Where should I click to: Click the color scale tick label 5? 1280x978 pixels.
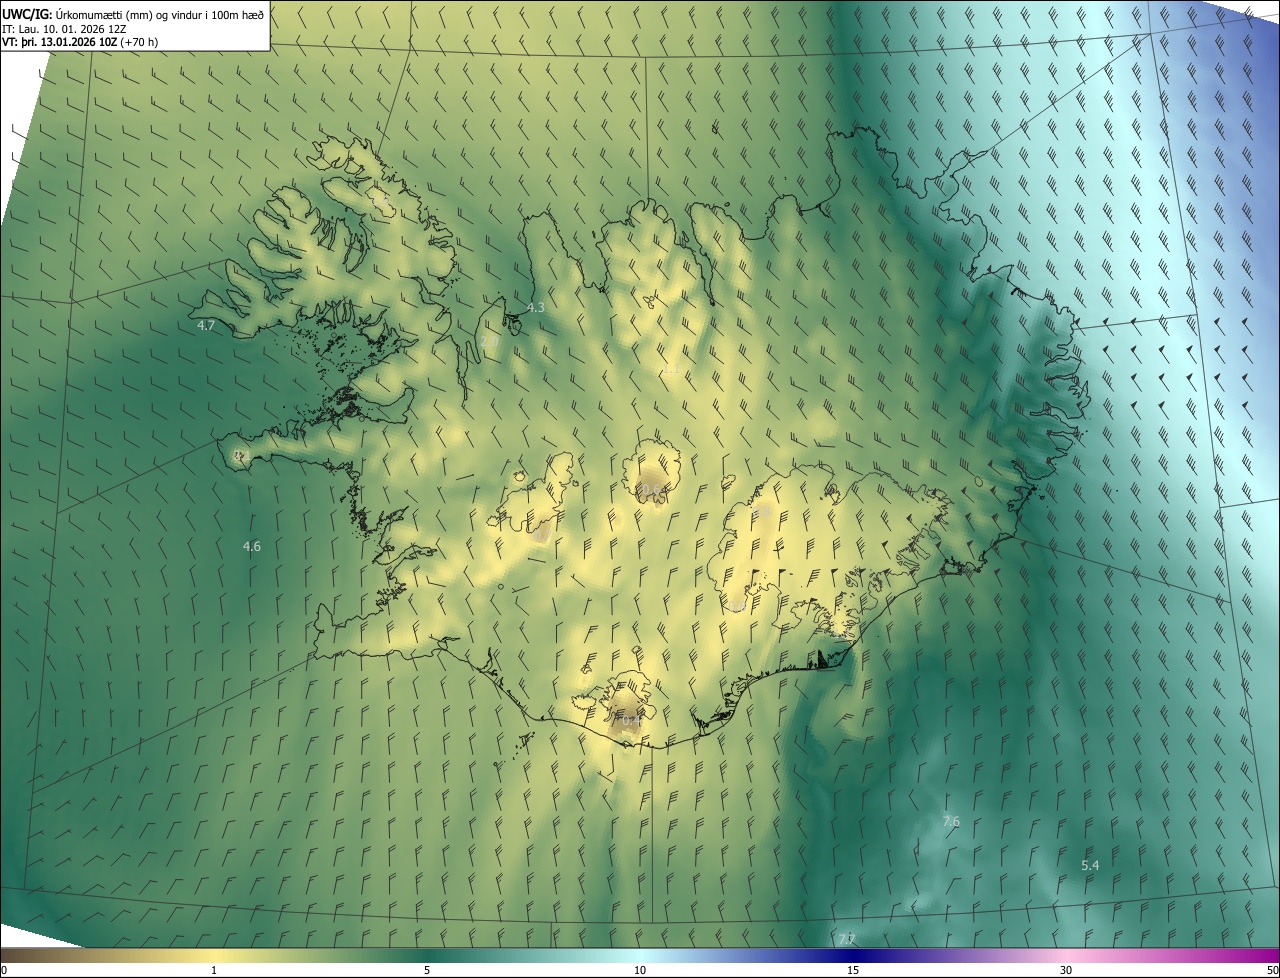click(x=427, y=970)
